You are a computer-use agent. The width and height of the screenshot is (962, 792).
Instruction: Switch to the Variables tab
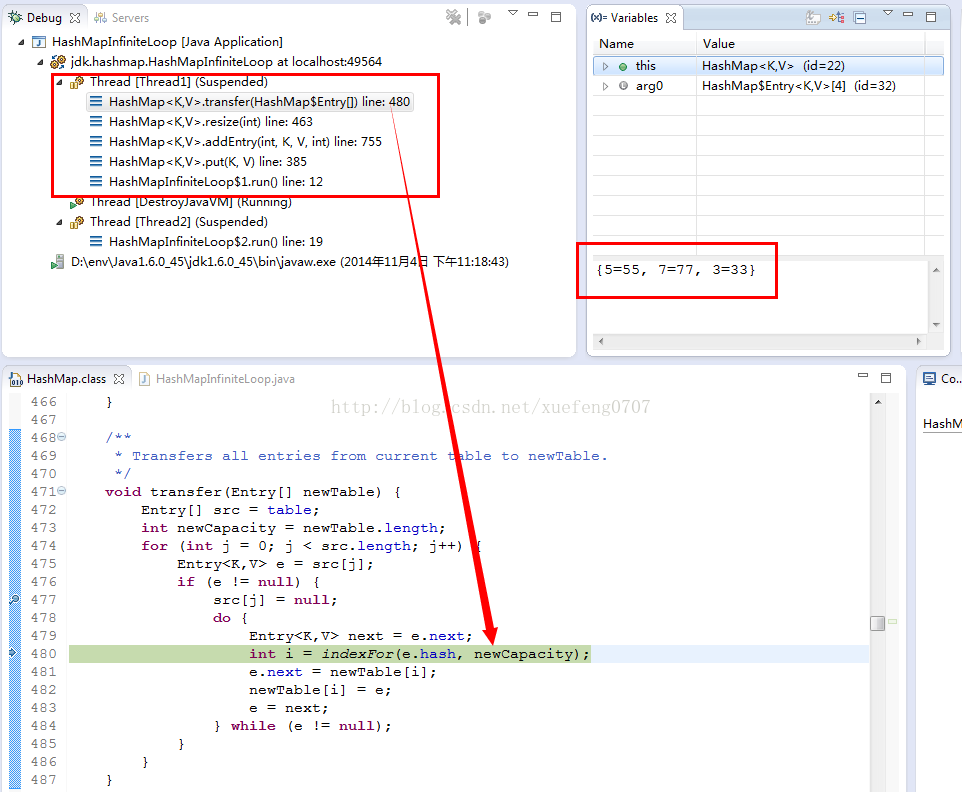pyautogui.click(x=634, y=18)
